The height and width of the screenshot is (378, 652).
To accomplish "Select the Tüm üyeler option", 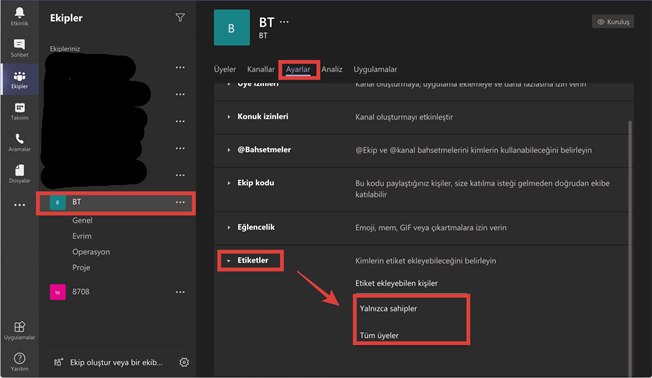I will point(379,335).
